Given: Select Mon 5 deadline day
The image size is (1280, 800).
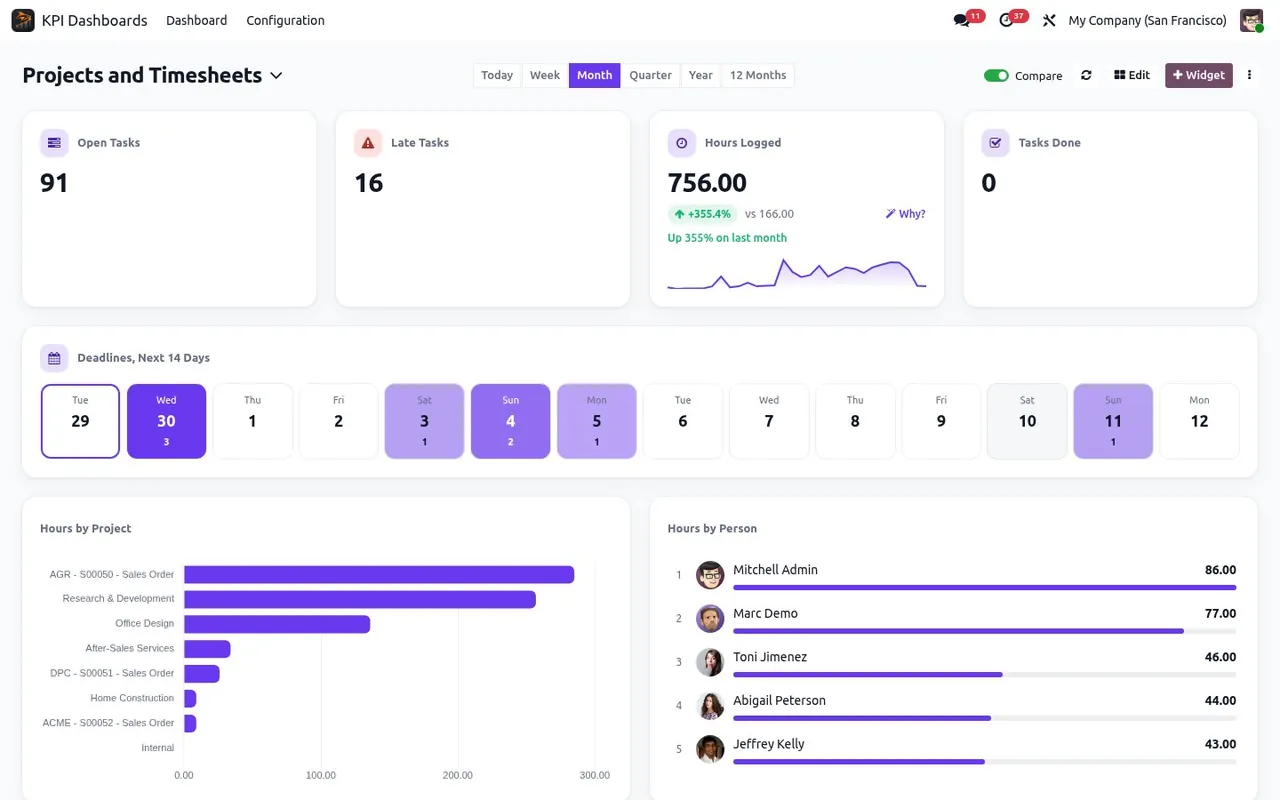Looking at the screenshot, I should (596, 421).
